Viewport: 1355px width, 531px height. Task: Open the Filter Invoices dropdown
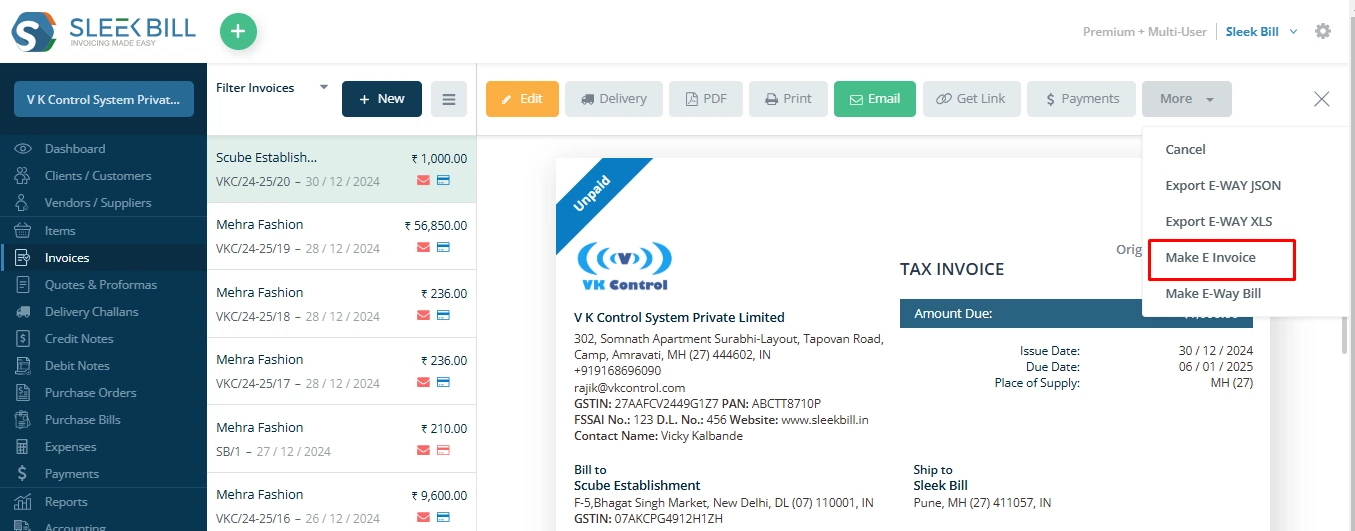click(272, 88)
